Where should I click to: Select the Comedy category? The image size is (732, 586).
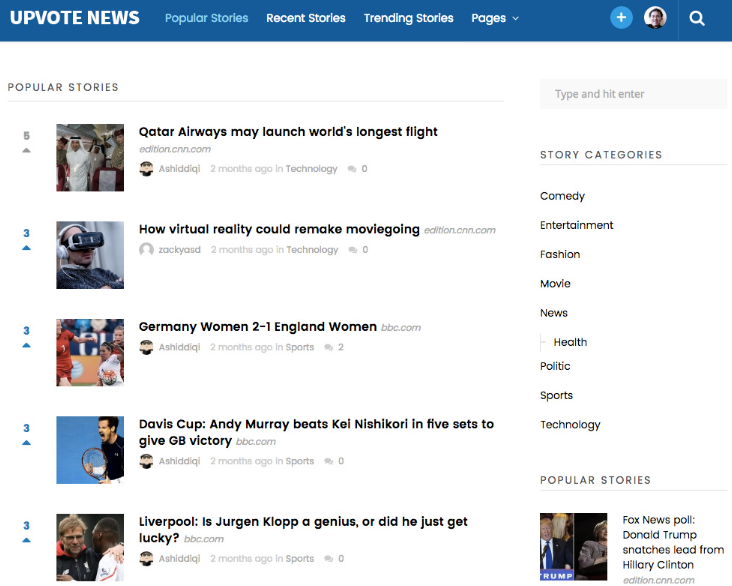click(x=562, y=196)
